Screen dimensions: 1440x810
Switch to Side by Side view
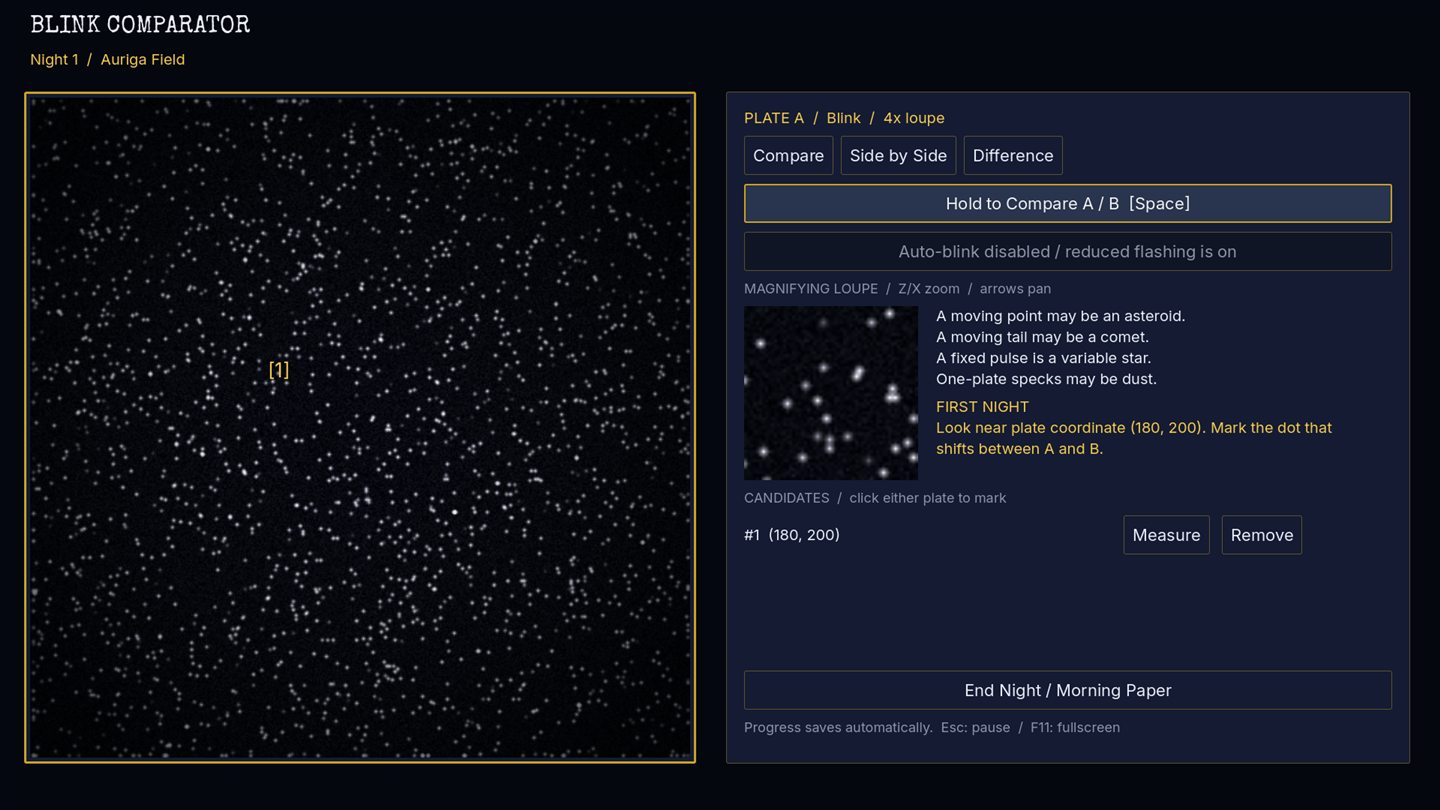[x=898, y=155]
